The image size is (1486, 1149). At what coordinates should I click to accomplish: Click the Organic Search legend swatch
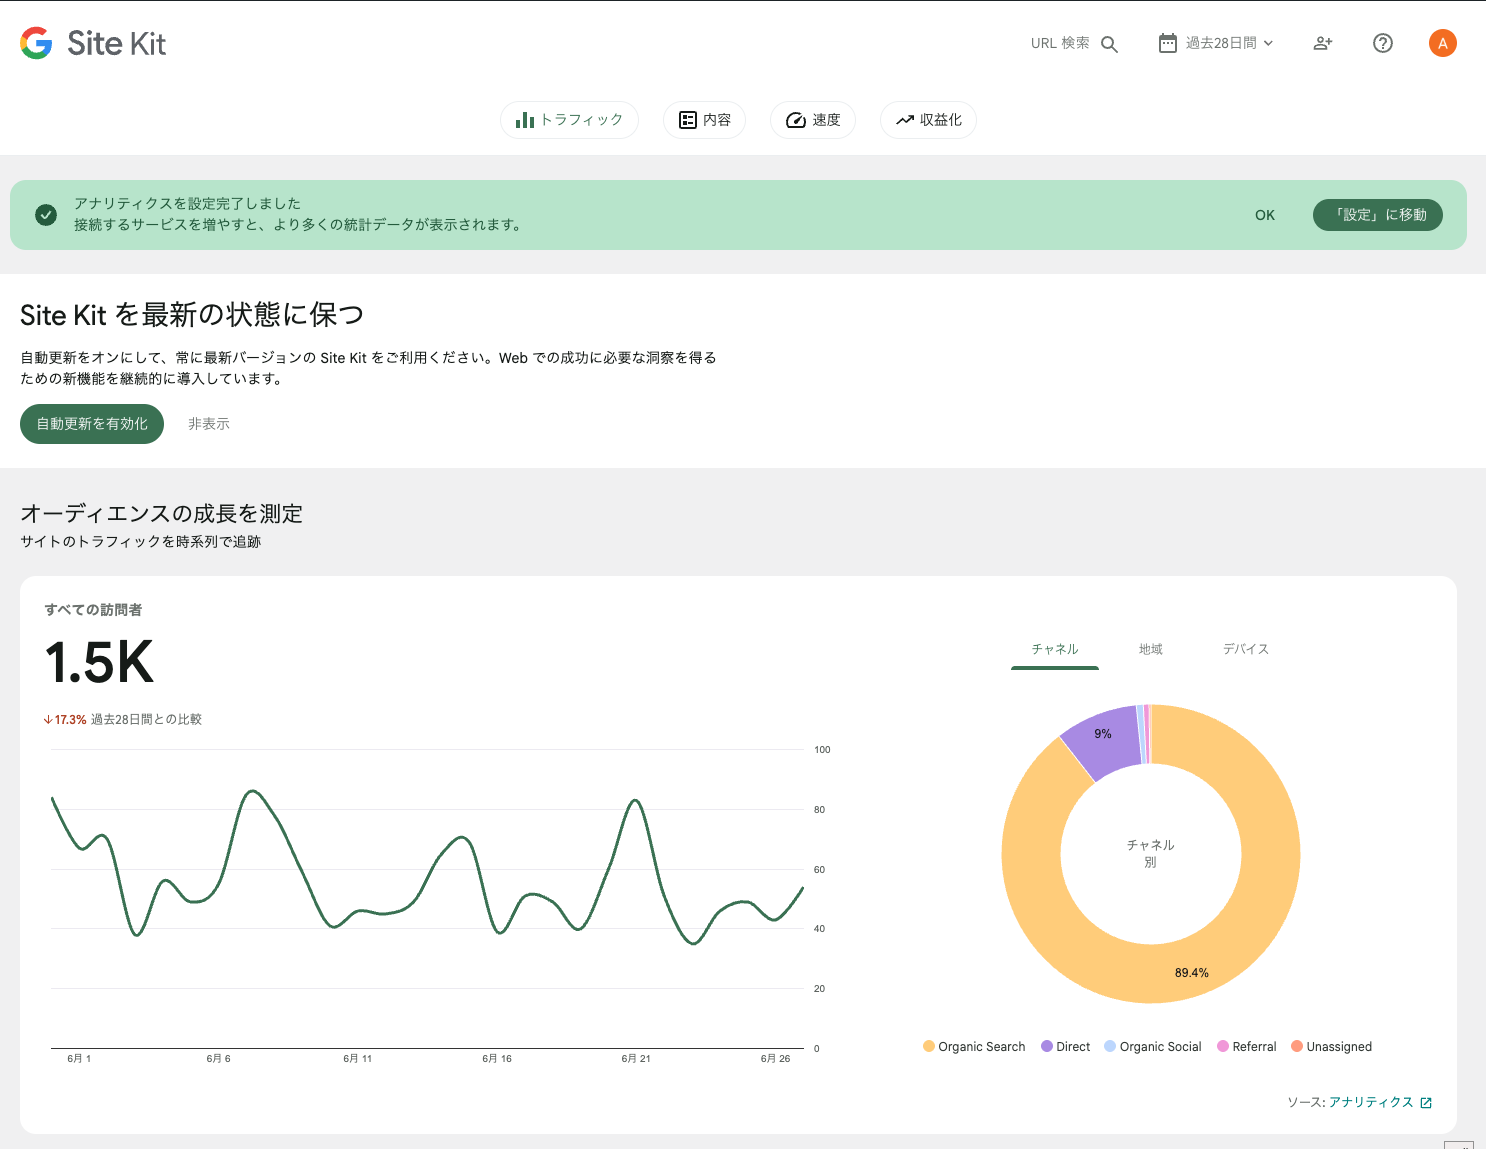[x=929, y=1047]
